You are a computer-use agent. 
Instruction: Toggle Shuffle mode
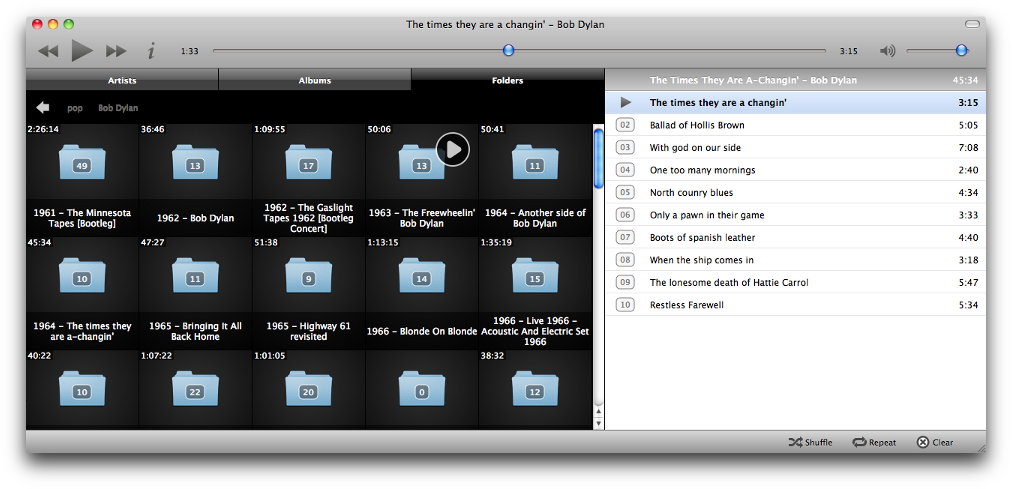point(811,443)
